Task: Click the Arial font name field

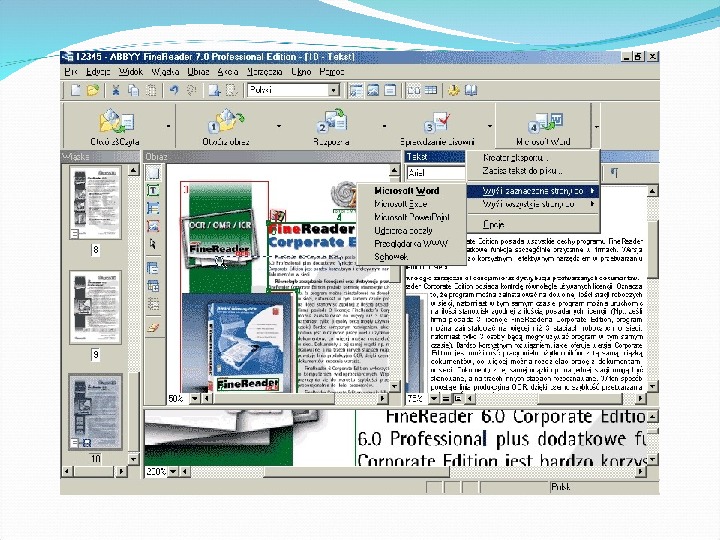Action: (436, 173)
